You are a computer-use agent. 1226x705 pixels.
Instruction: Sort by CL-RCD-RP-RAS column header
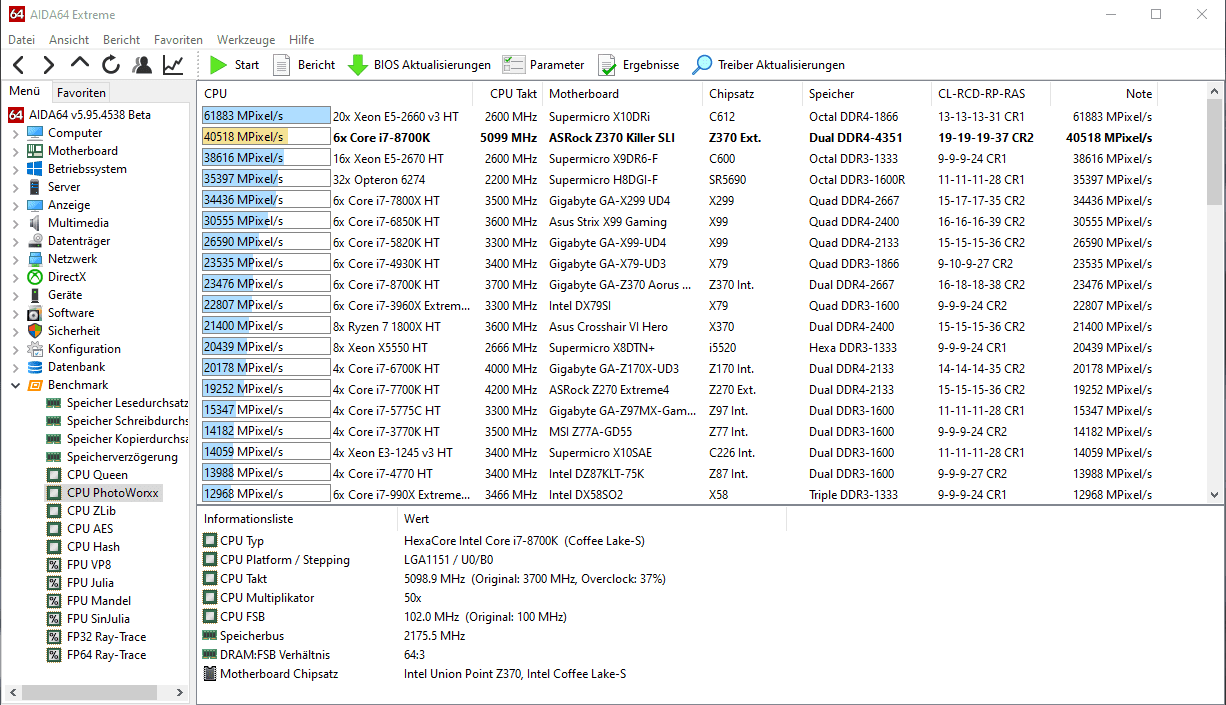tap(992, 94)
